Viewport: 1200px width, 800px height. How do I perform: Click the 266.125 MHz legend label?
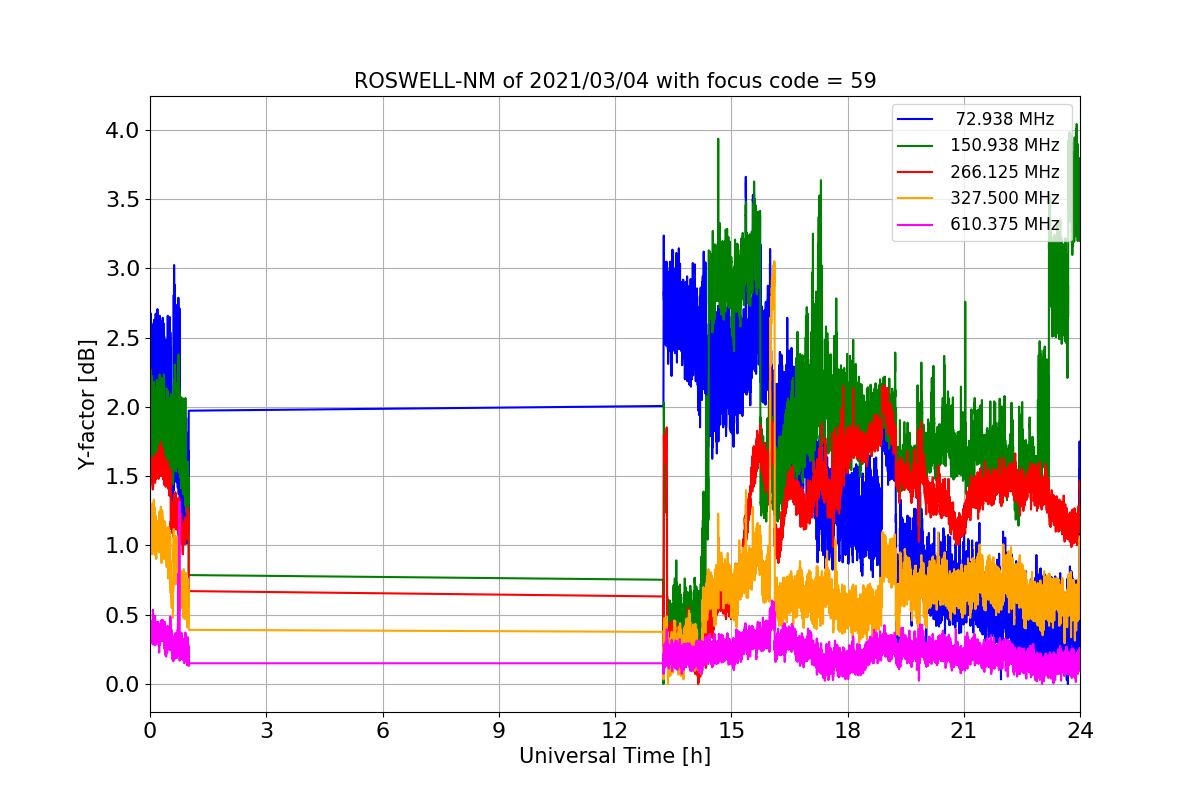[1005, 172]
